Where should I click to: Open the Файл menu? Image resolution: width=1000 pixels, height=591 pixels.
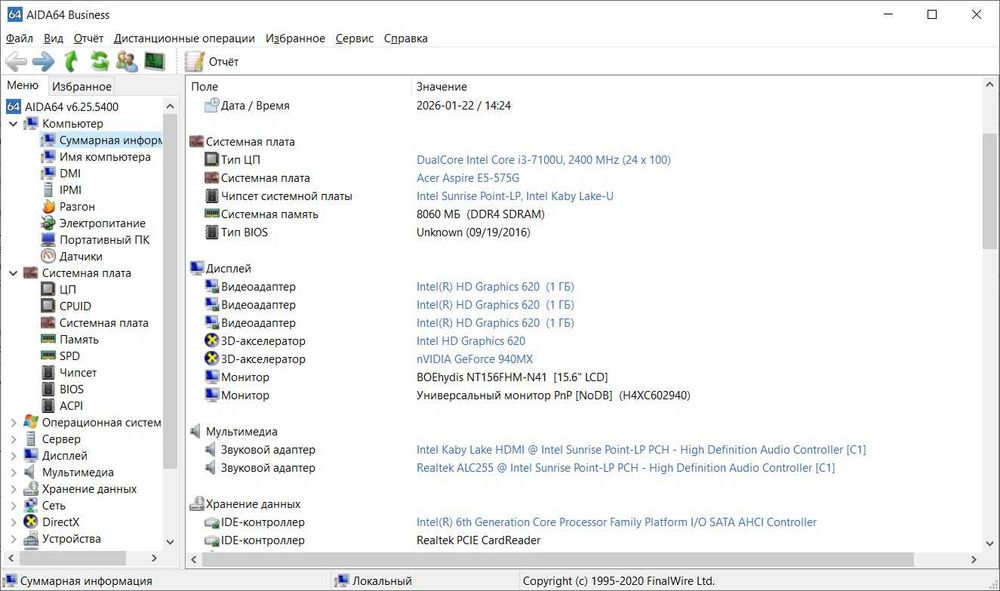pos(19,38)
